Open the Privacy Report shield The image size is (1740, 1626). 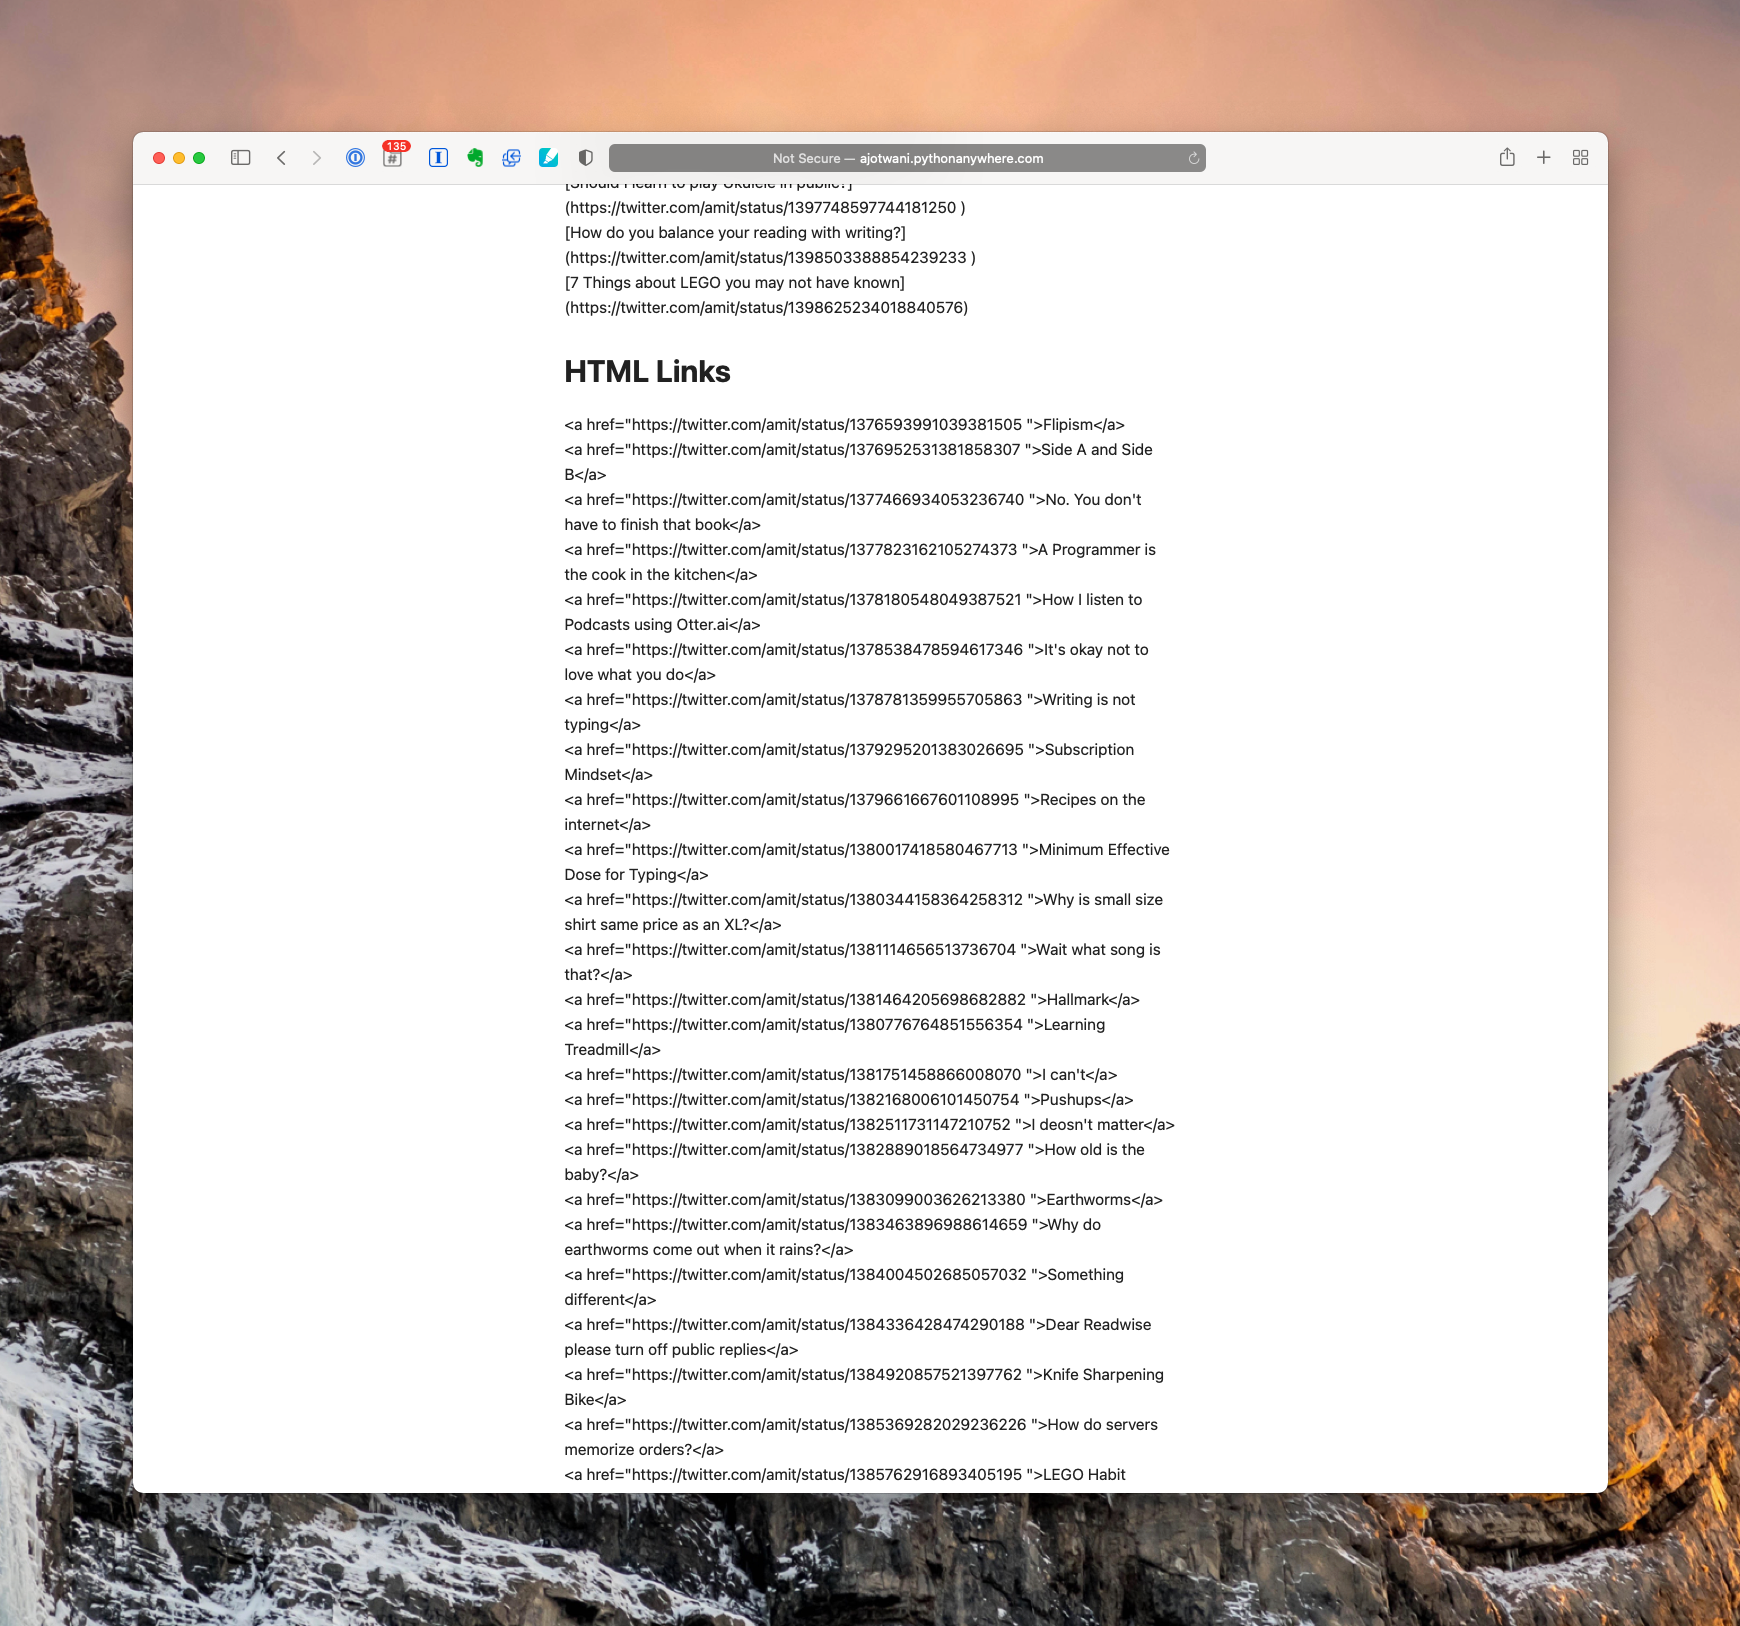coord(586,158)
